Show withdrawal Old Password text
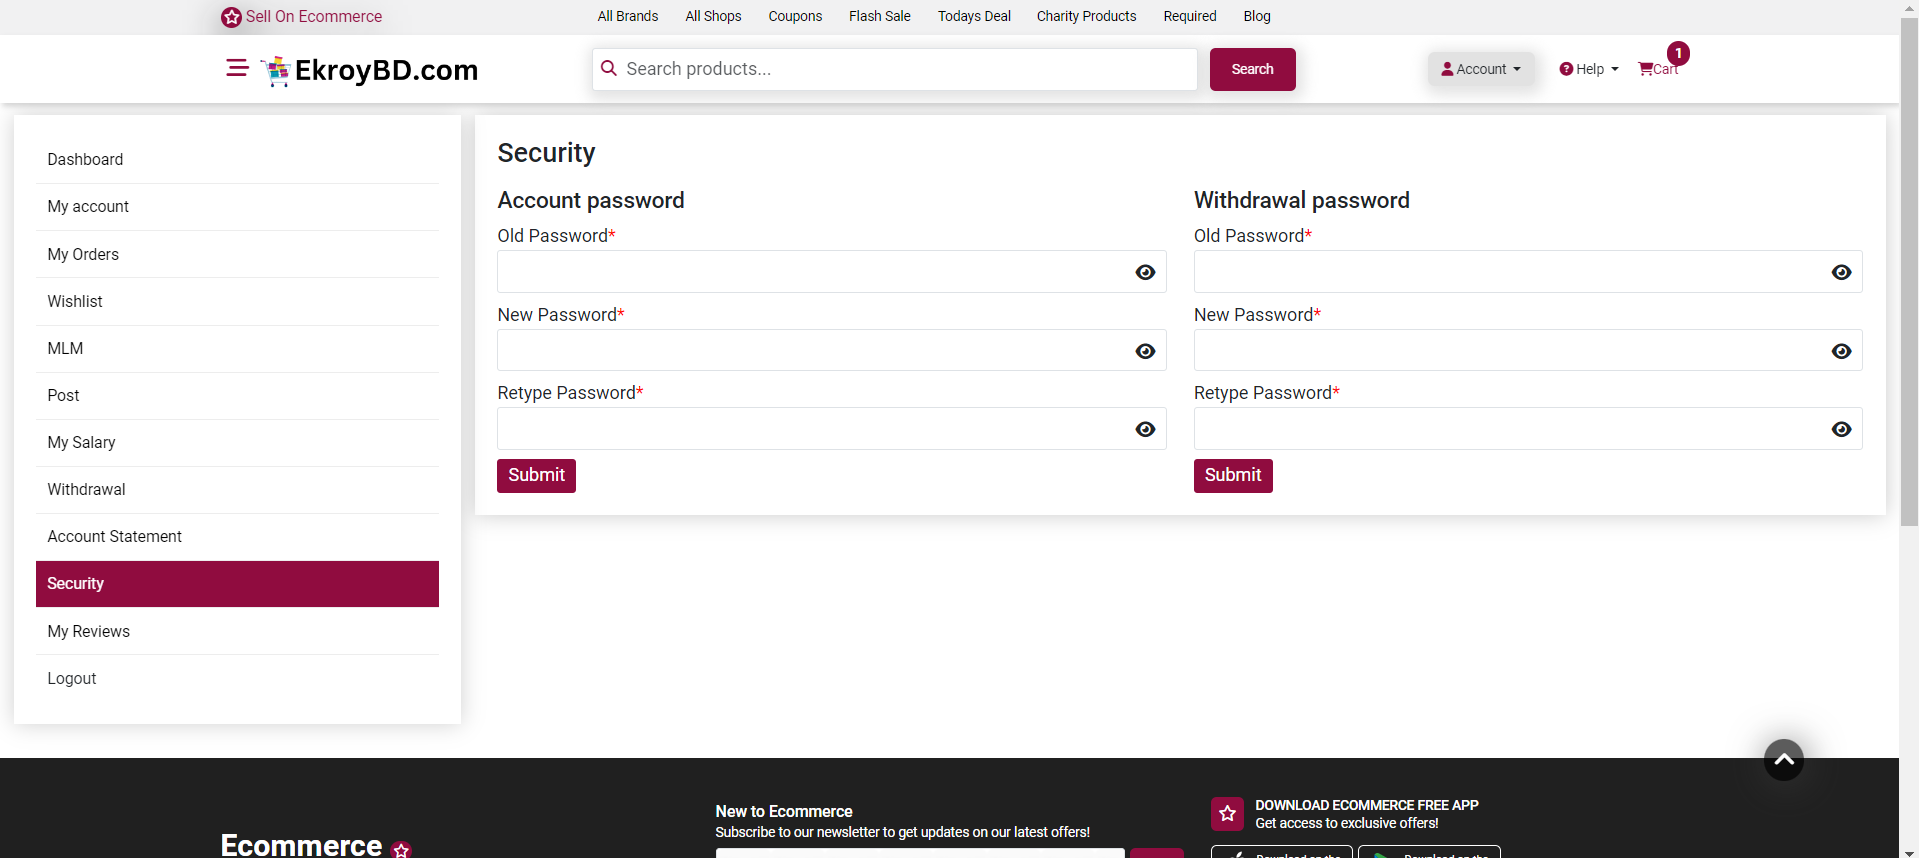 [1841, 272]
